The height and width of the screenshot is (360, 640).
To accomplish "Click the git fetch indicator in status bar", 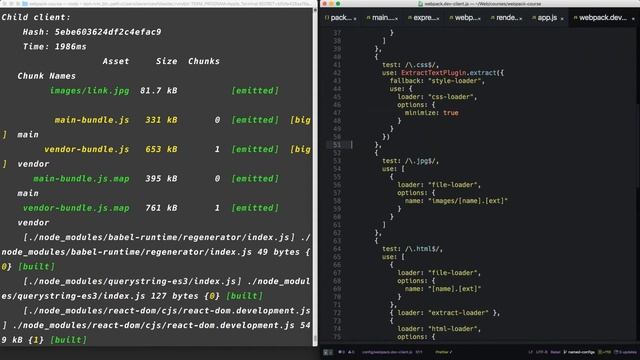I will (604, 352).
